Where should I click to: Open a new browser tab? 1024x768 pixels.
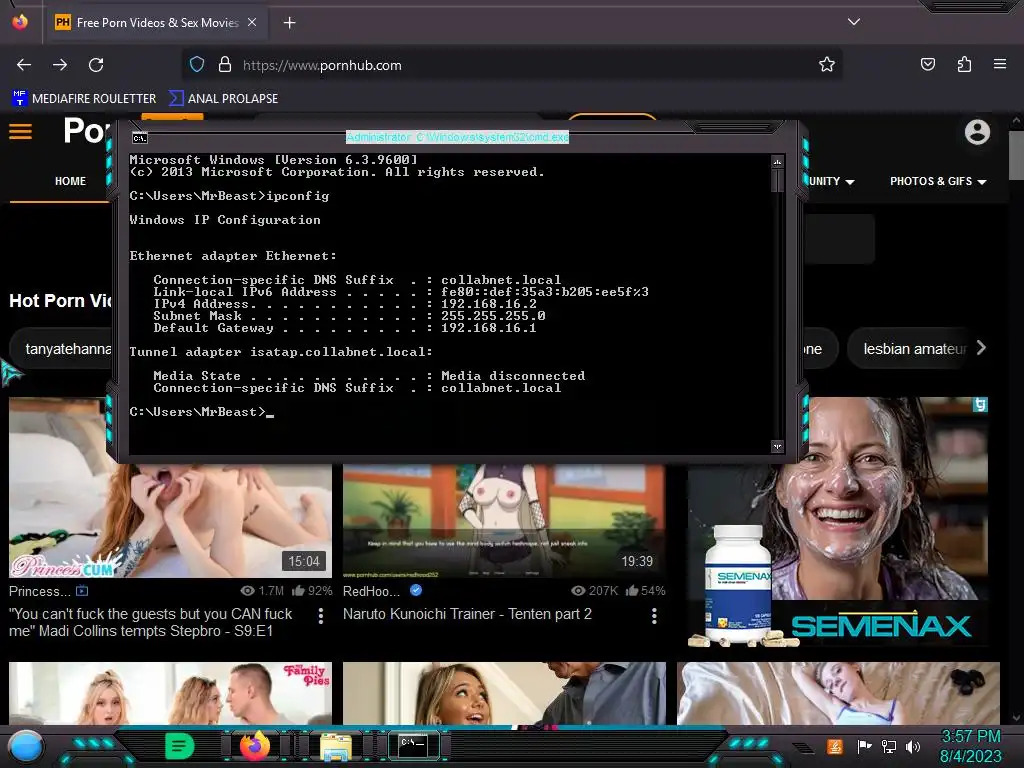tap(289, 23)
